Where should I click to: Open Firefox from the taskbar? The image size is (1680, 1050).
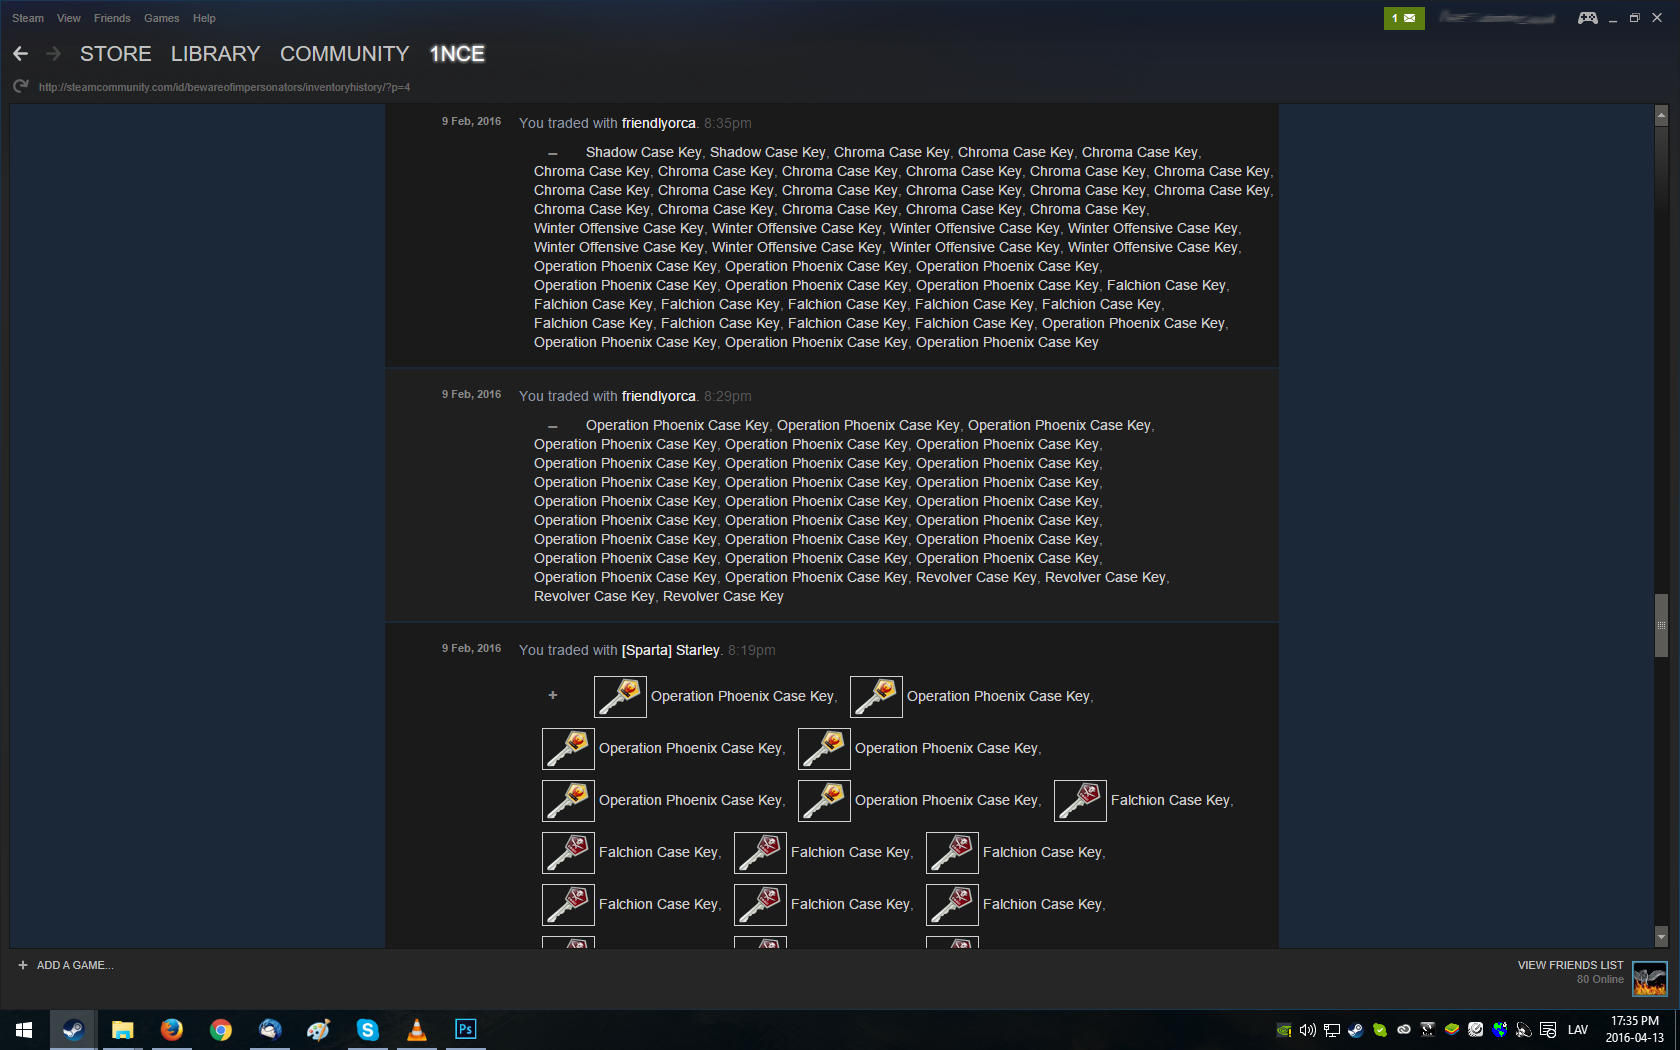(172, 1029)
